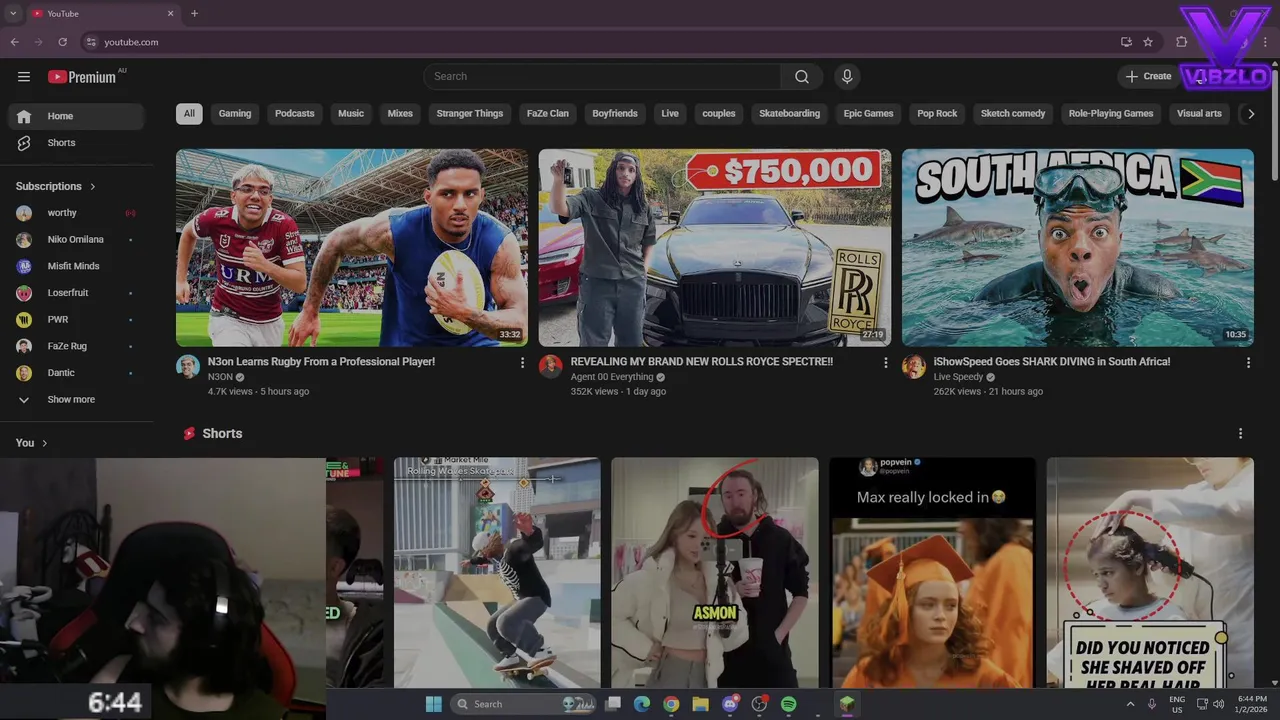This screenshot has width=1280, height=720.
Task: Select the Boyfriends filter chip
Action: point(615,114)
